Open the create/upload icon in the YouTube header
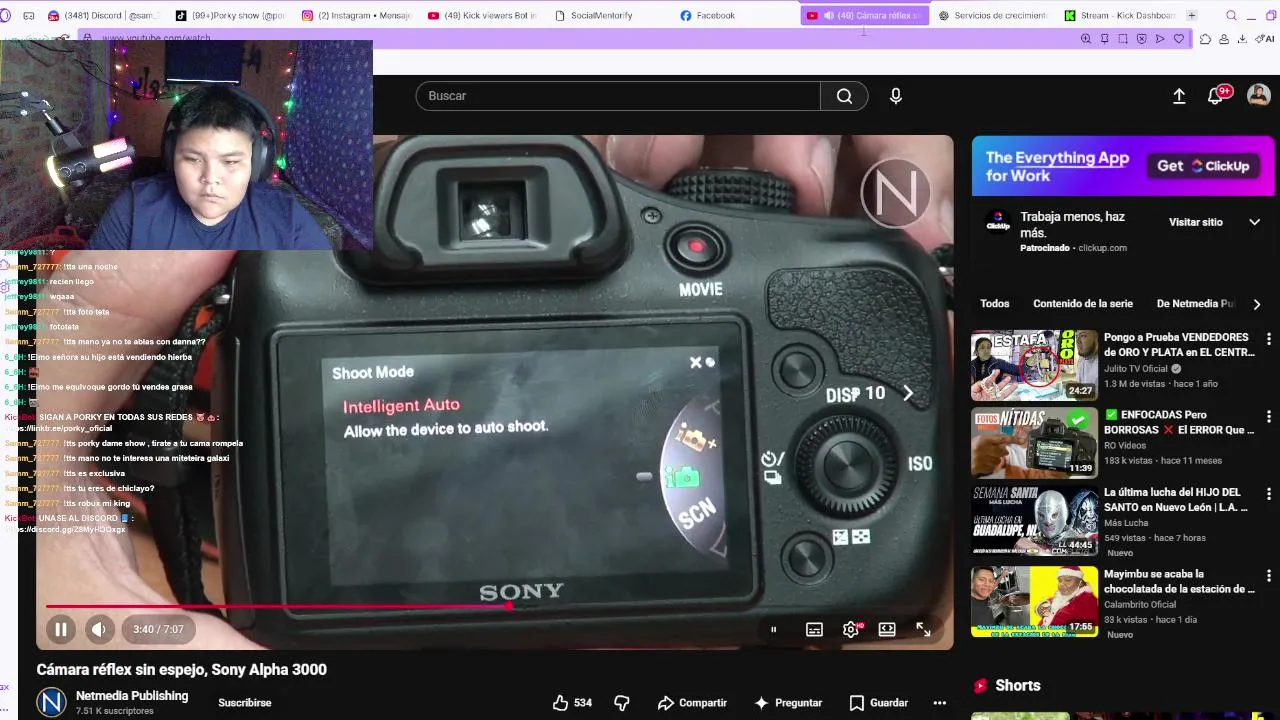The image size is (1280, 720). [x=1179, y=96]
